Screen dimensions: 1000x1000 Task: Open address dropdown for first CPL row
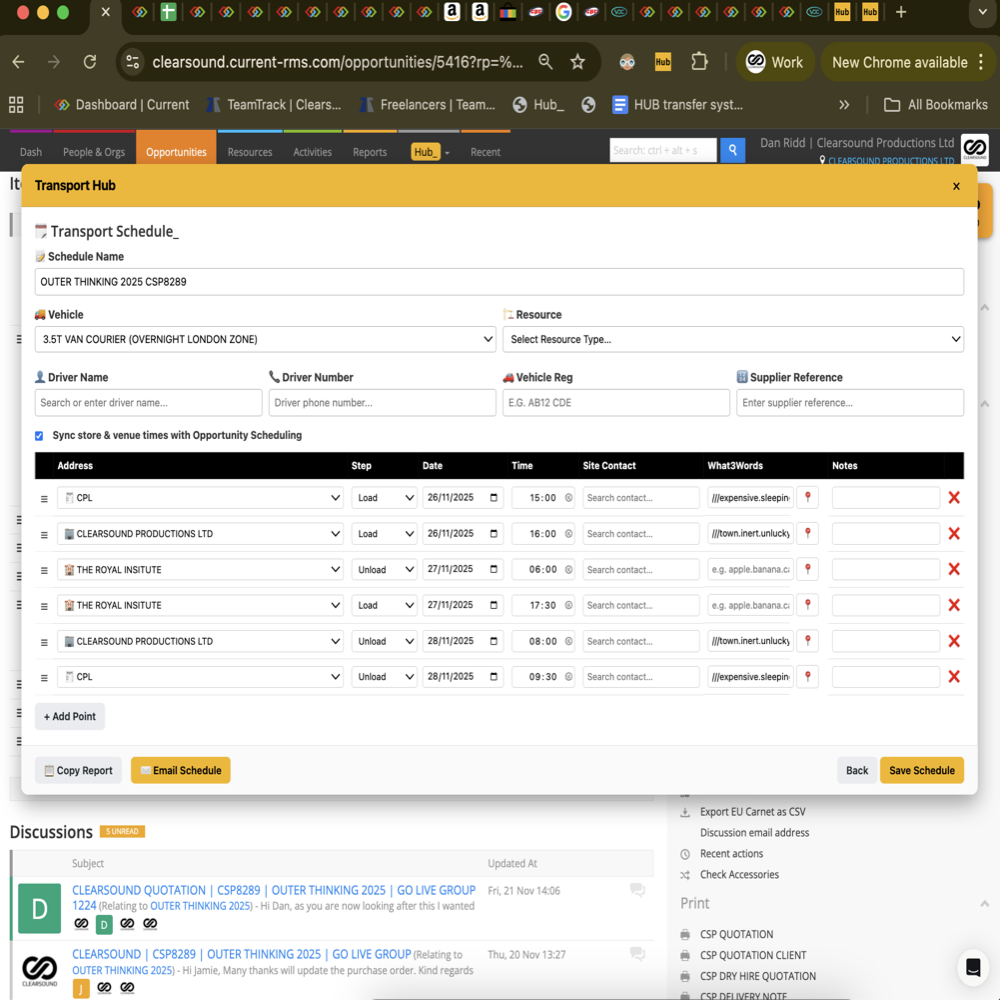click(200, 497)
